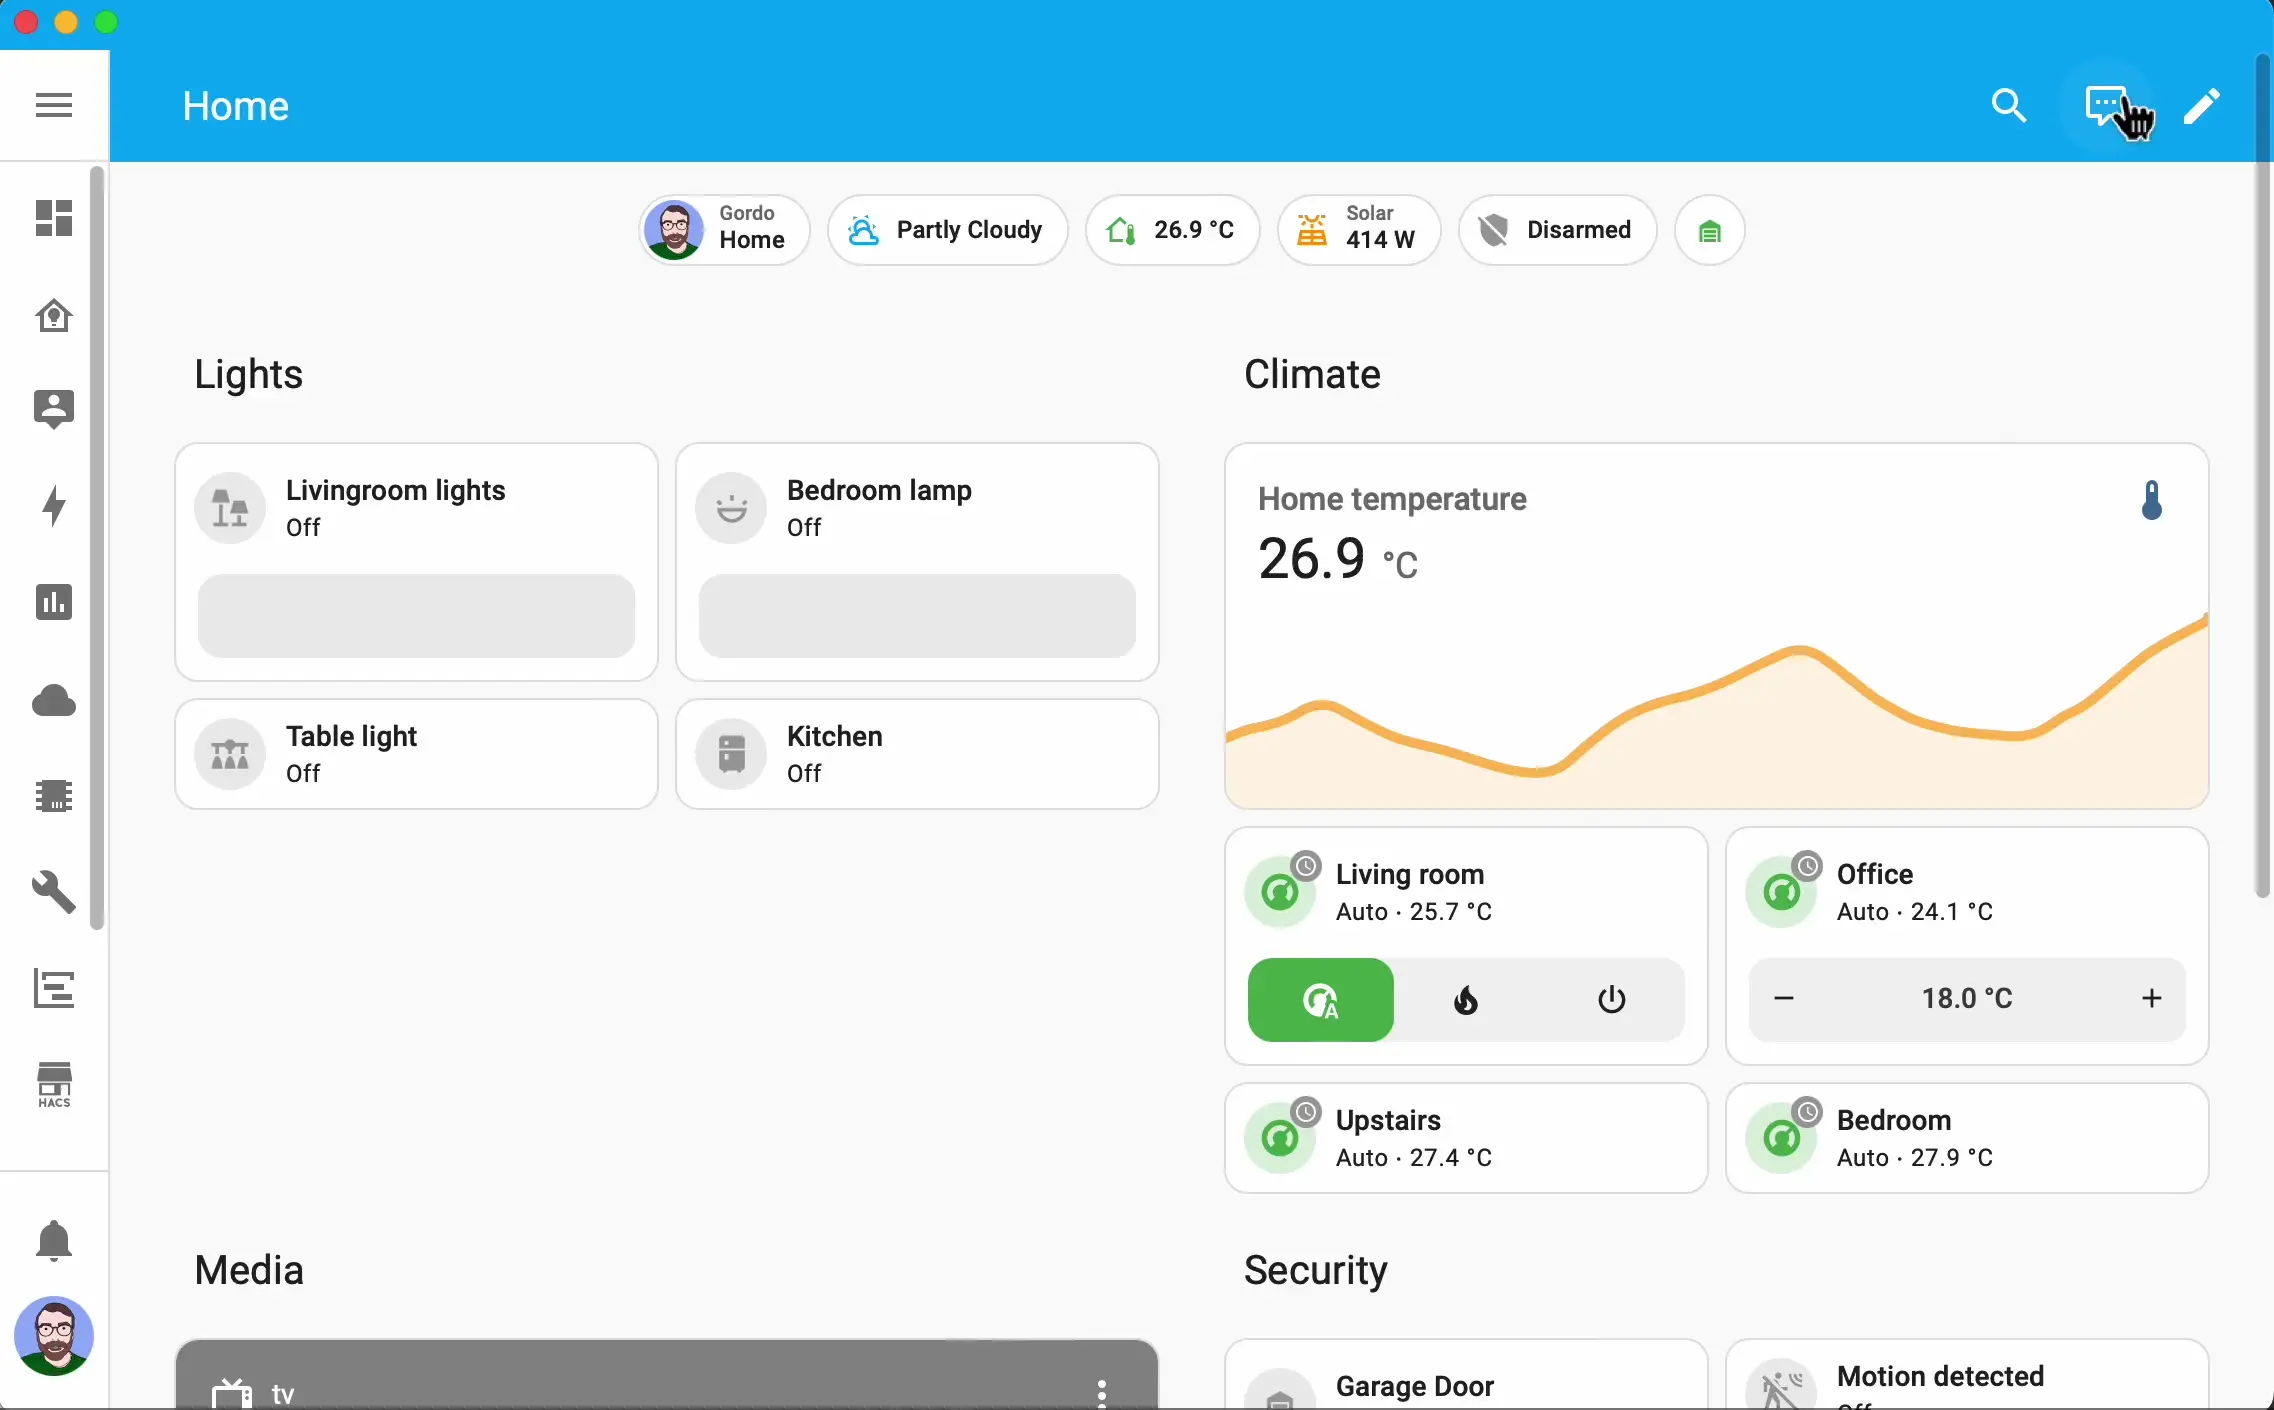Open the History panel chart icon
The height and width of the screenshot is (1410, 2274).
point(54,602)
